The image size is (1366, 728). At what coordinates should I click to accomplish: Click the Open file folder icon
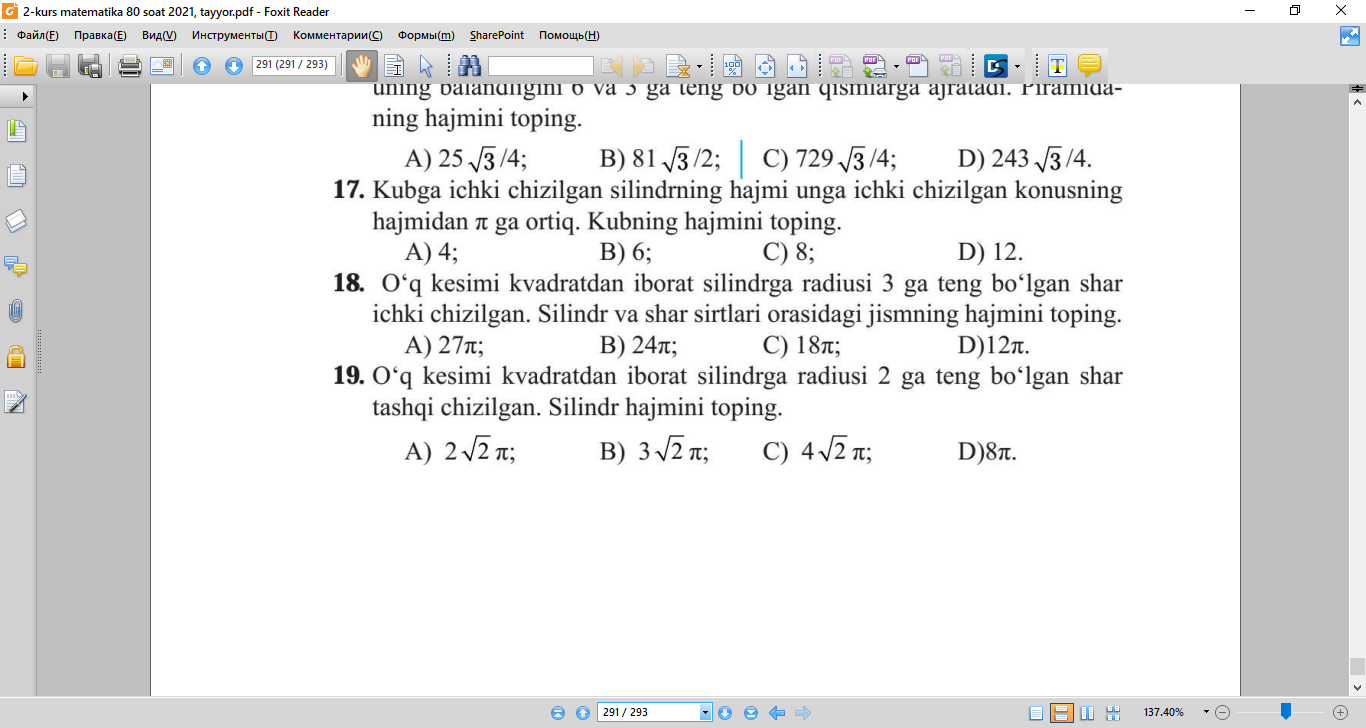[25, 66]
